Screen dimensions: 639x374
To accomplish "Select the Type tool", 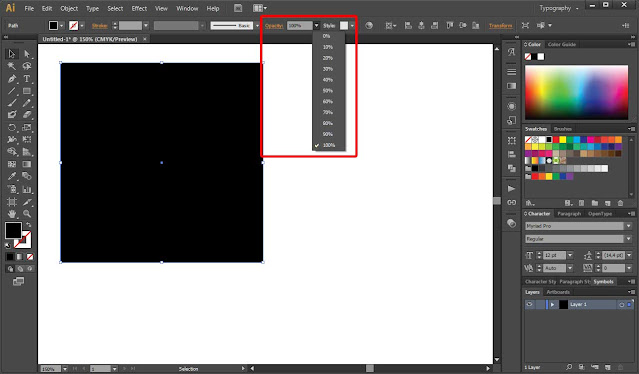I will [27, 79].
